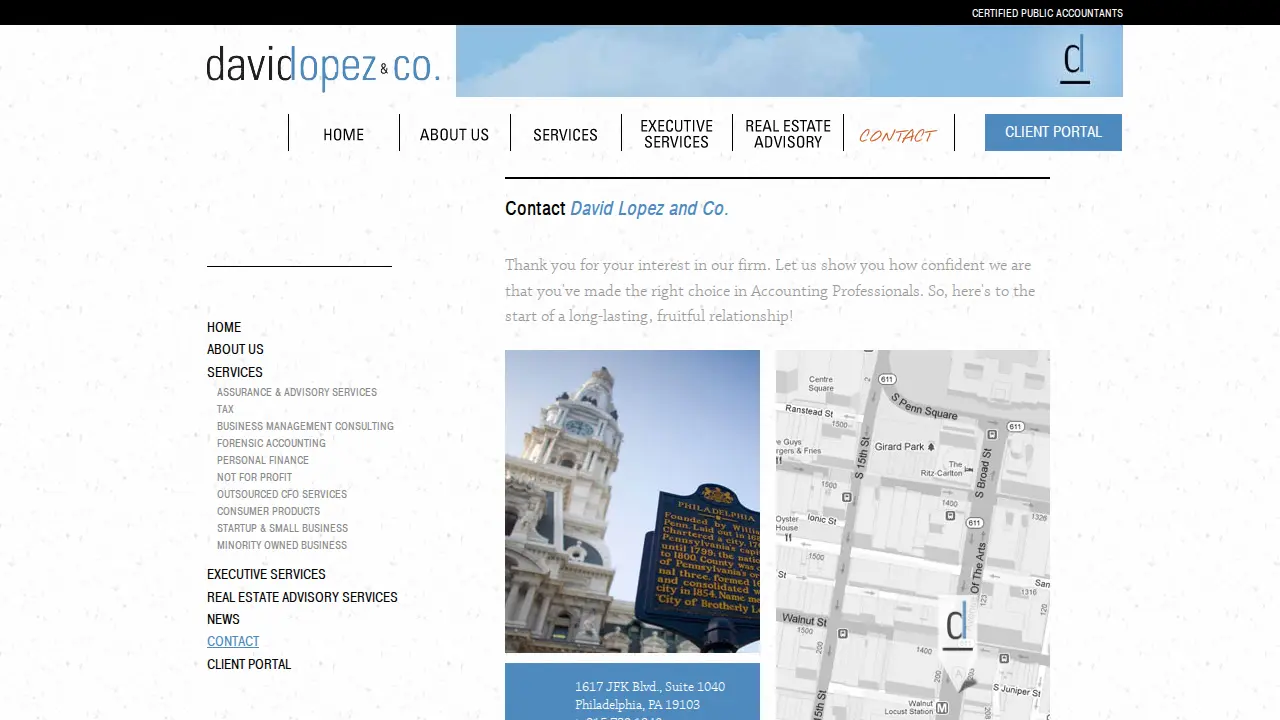
Task: Select Outsourced CFO Services in the sidebar
Action: [282, 494]
